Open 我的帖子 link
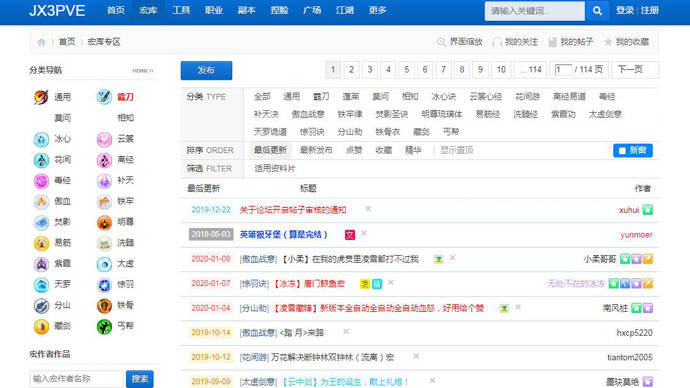Image resolution: width=690 pixels, height=388 pixels. [x=571, y=42]
